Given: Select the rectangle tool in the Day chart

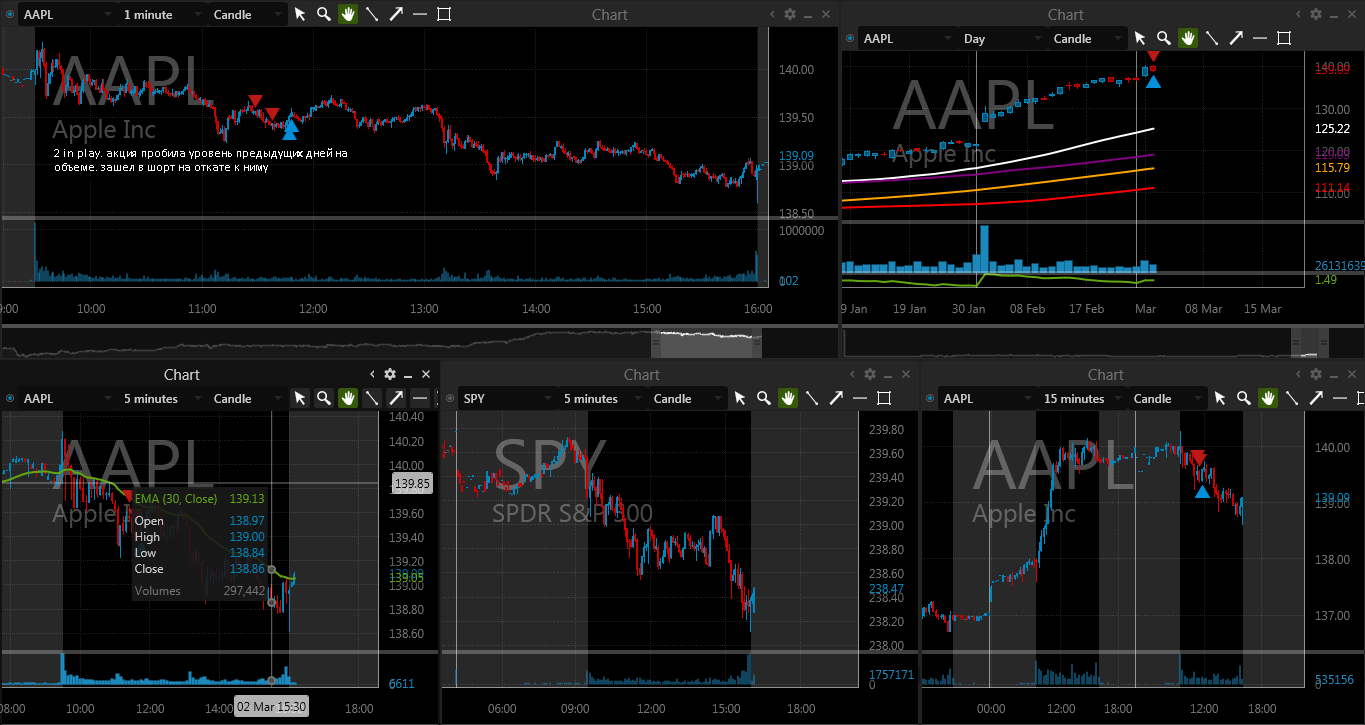Looking at the screenshot, I should coord(1284,38).
